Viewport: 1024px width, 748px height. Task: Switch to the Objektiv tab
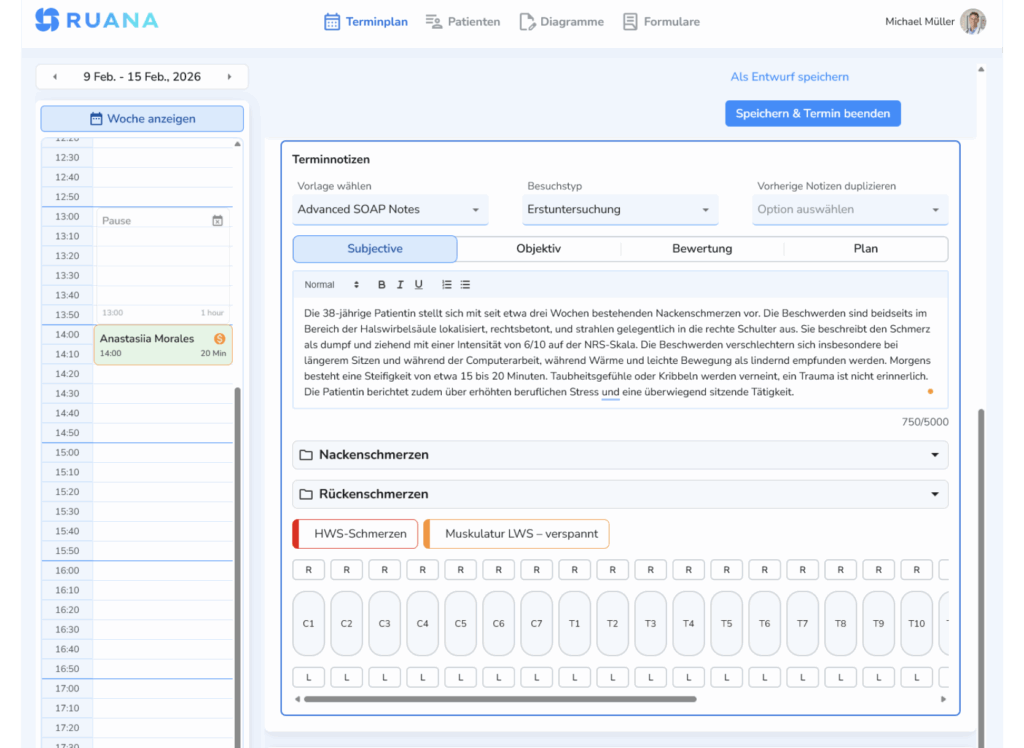[x=538, y=248]
